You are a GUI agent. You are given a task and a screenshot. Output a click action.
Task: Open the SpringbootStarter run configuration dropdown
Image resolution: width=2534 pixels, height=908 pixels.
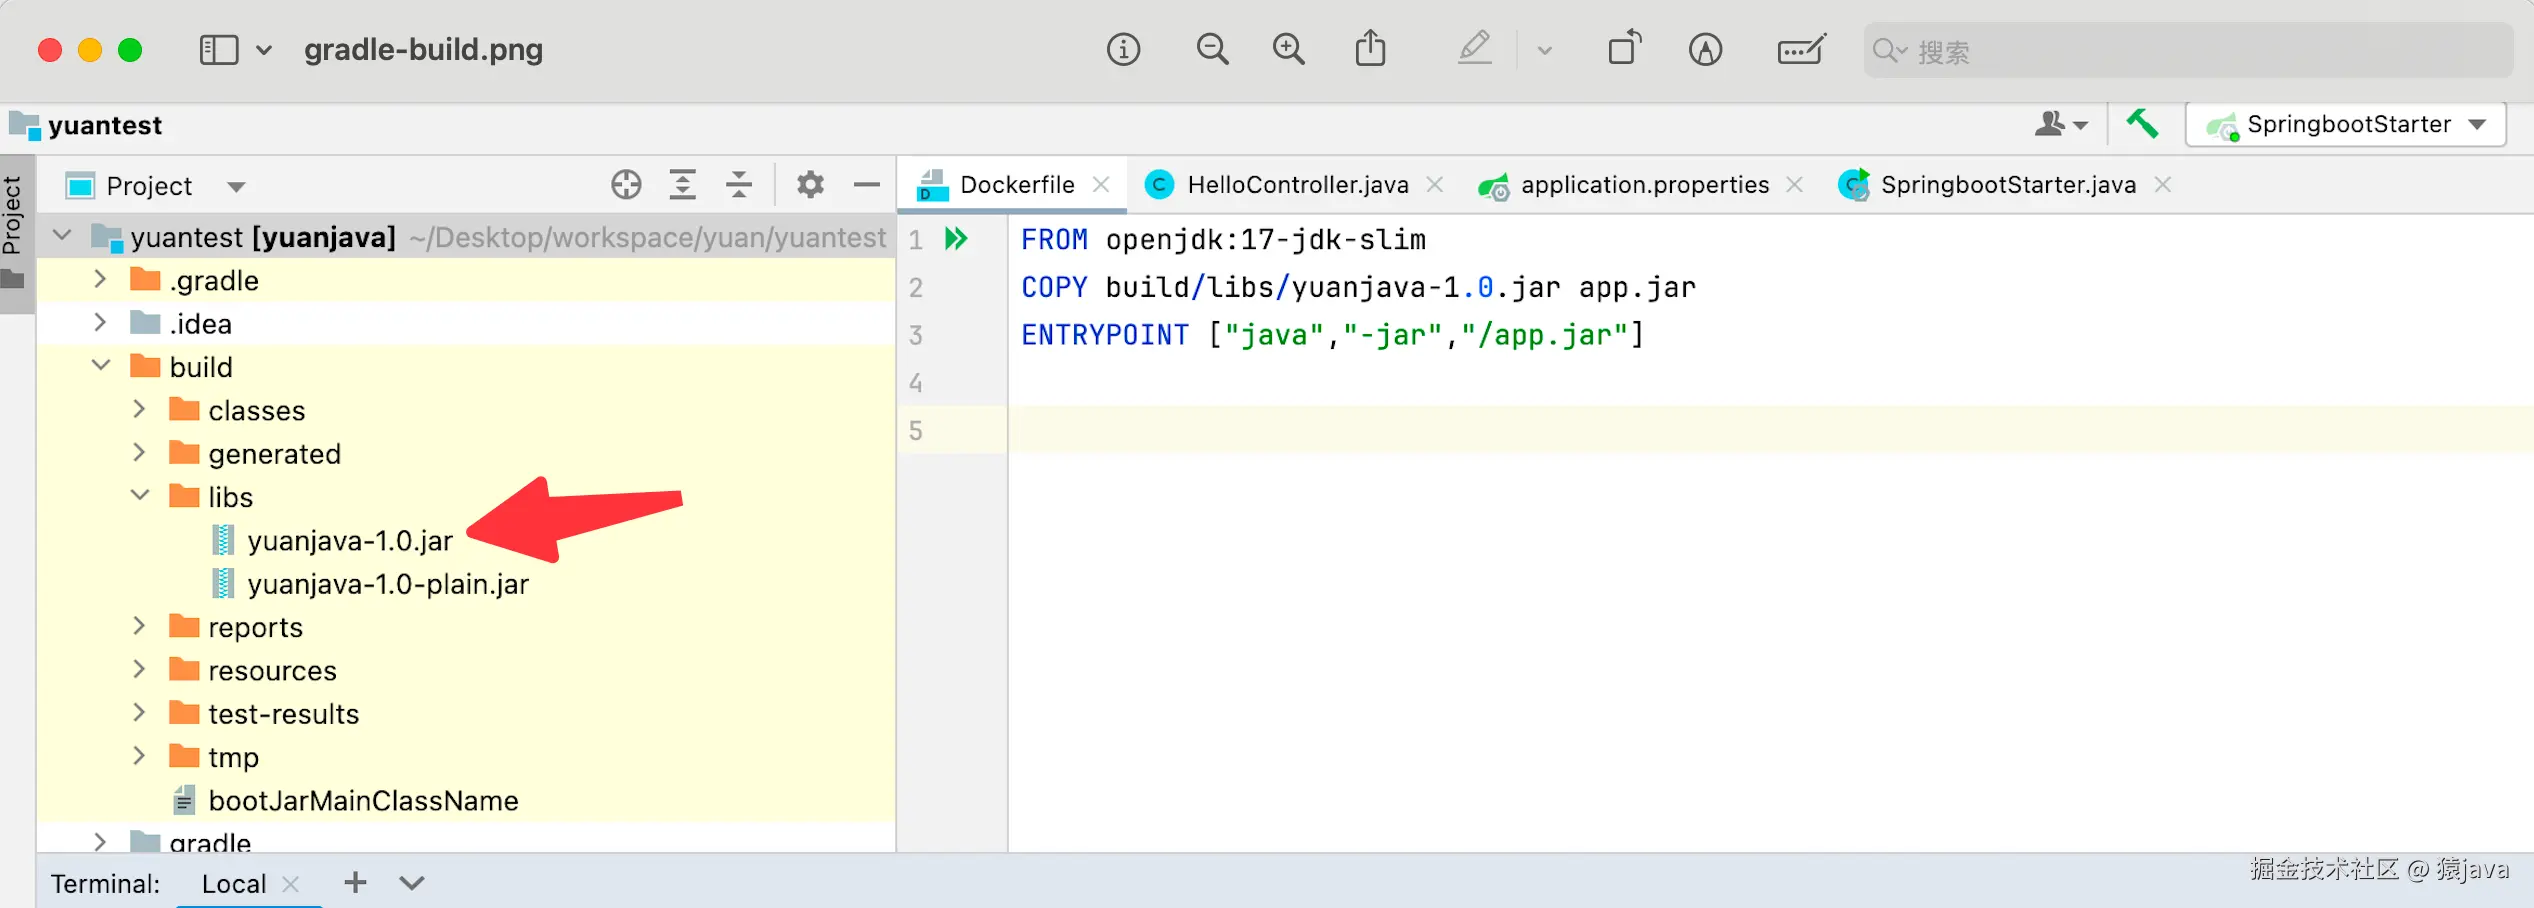pyautogui.click(x=2478, y=124)
